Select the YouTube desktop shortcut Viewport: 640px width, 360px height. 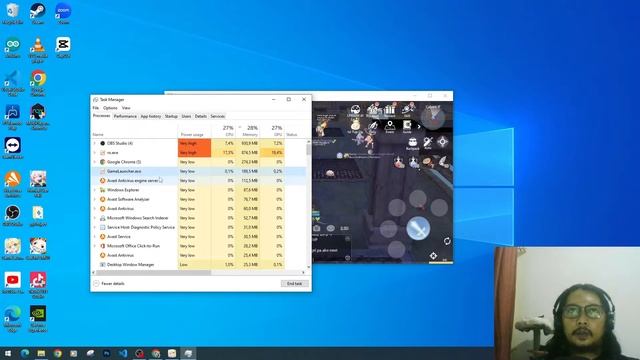pyautogui.click(x=13, y=282)
